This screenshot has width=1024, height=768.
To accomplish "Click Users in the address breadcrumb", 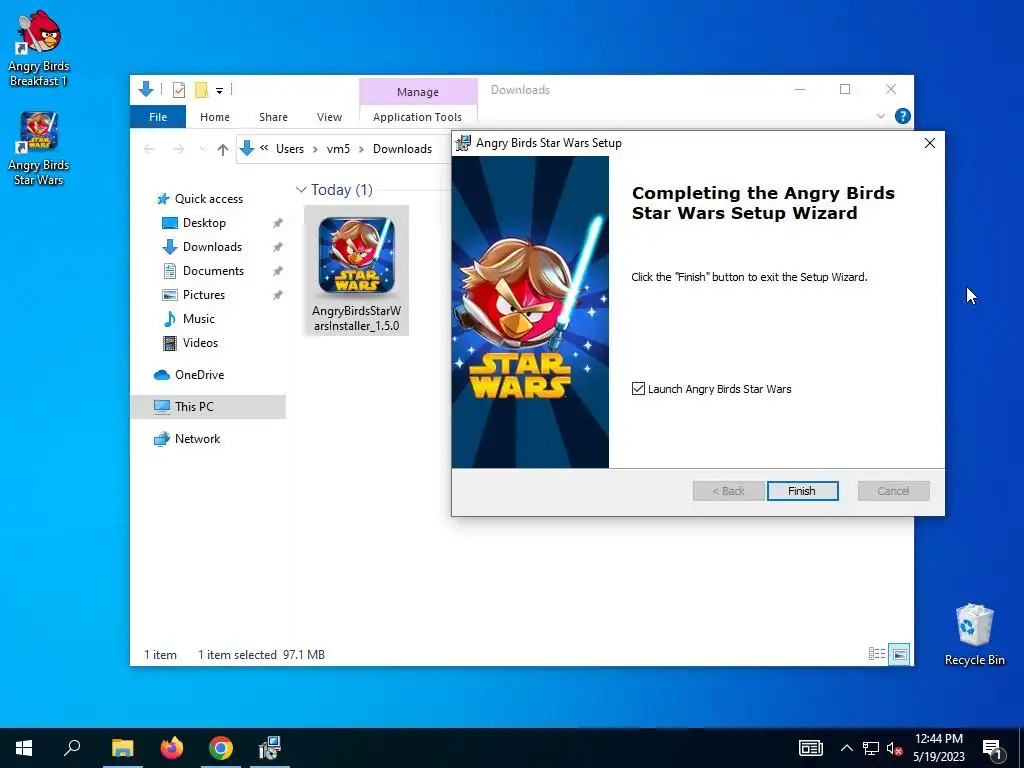I will tap(290, 149).
